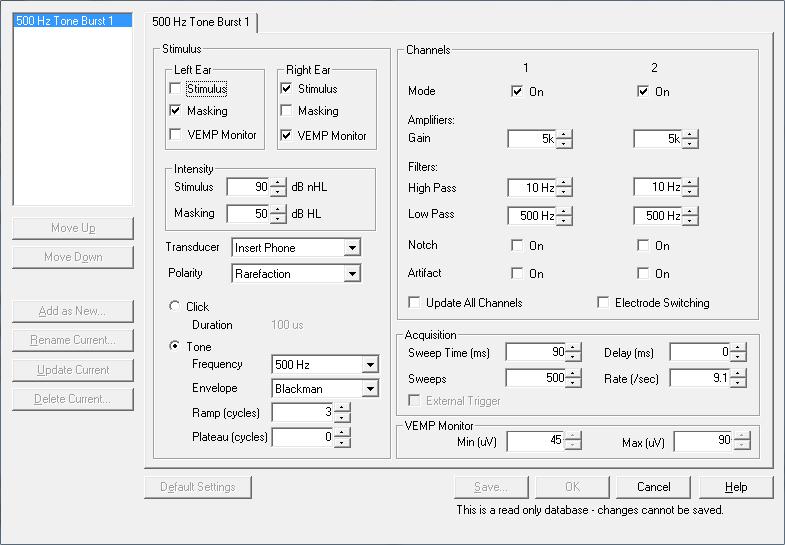The height and width of the screenshot is (545, 785).
Task: Enable the Left Ear Stimulus checkbox
Action: coord(175,89)
